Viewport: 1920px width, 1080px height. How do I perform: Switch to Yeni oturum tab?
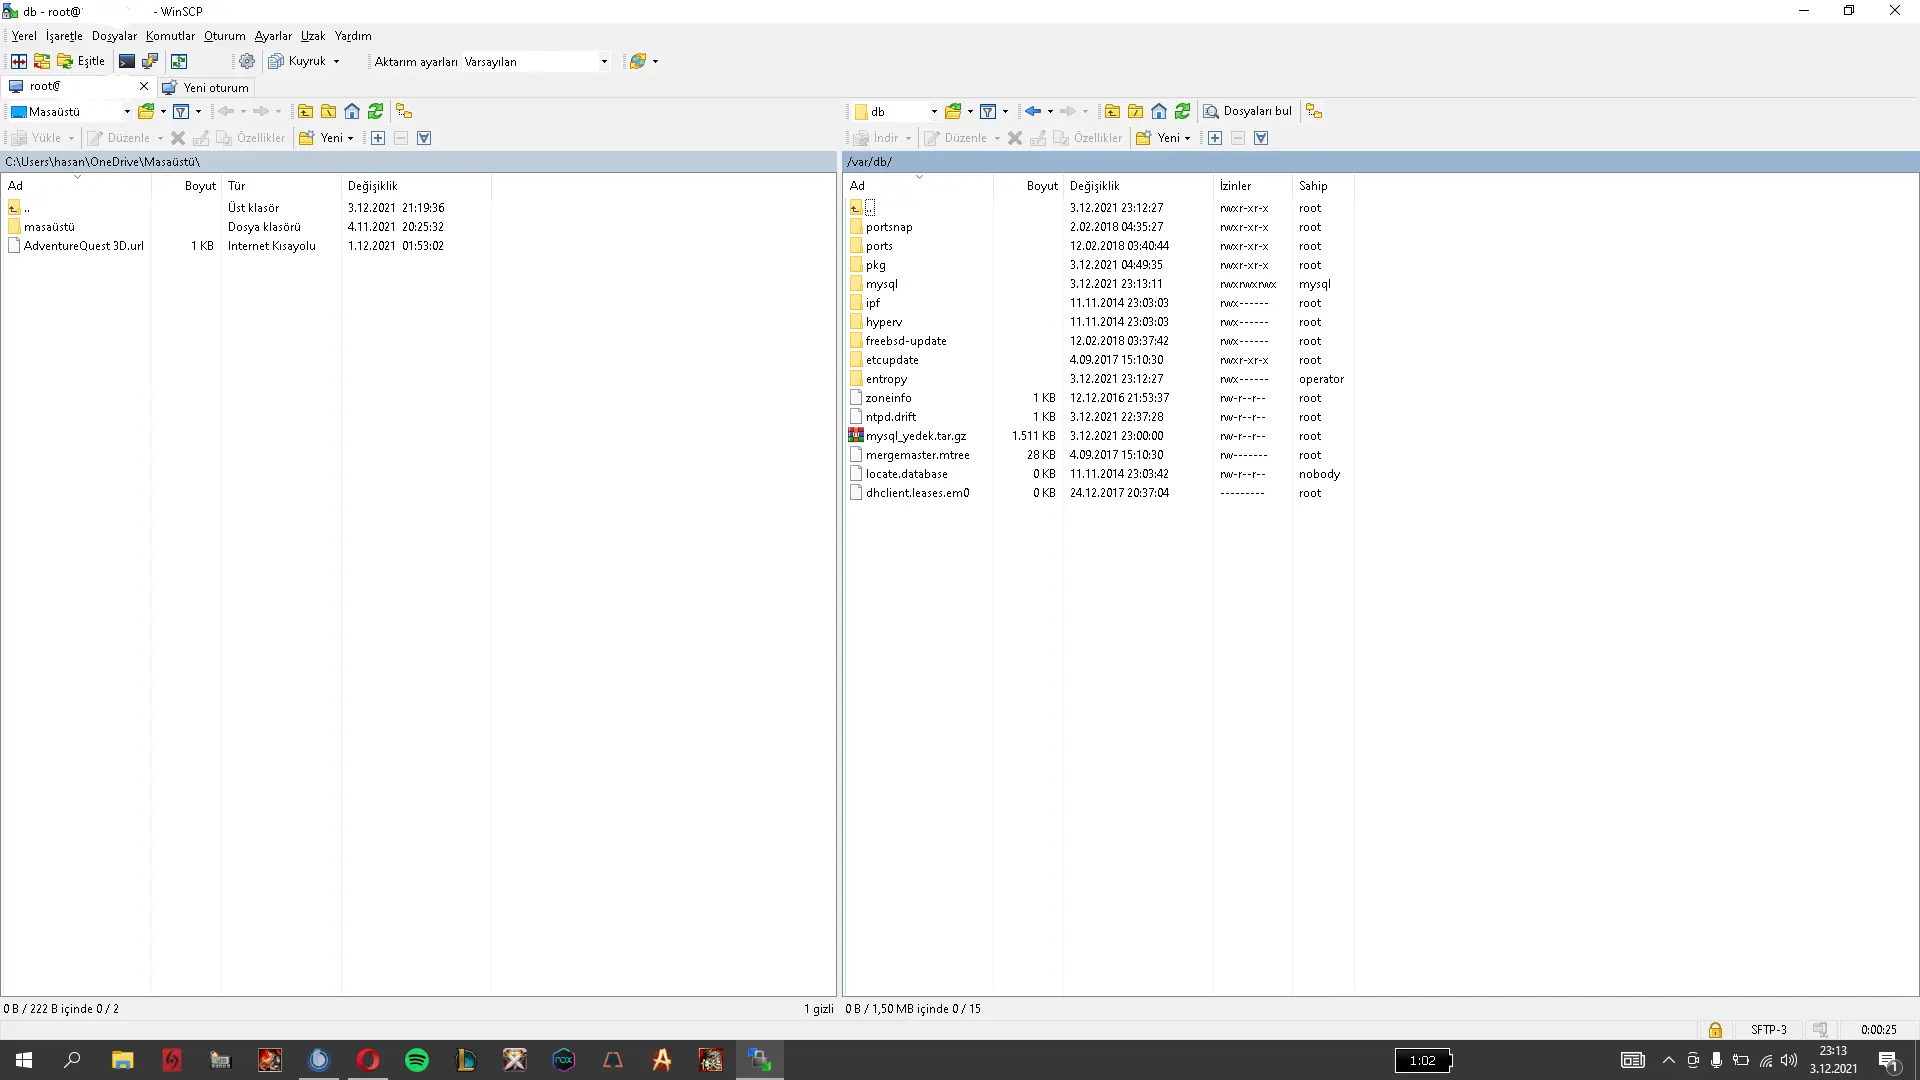[207, 87]
